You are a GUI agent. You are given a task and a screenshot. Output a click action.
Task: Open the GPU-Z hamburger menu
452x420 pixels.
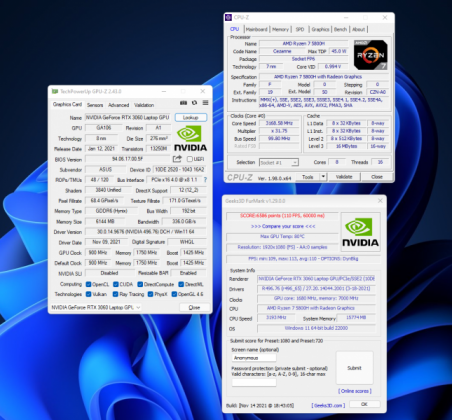point(205,103)
